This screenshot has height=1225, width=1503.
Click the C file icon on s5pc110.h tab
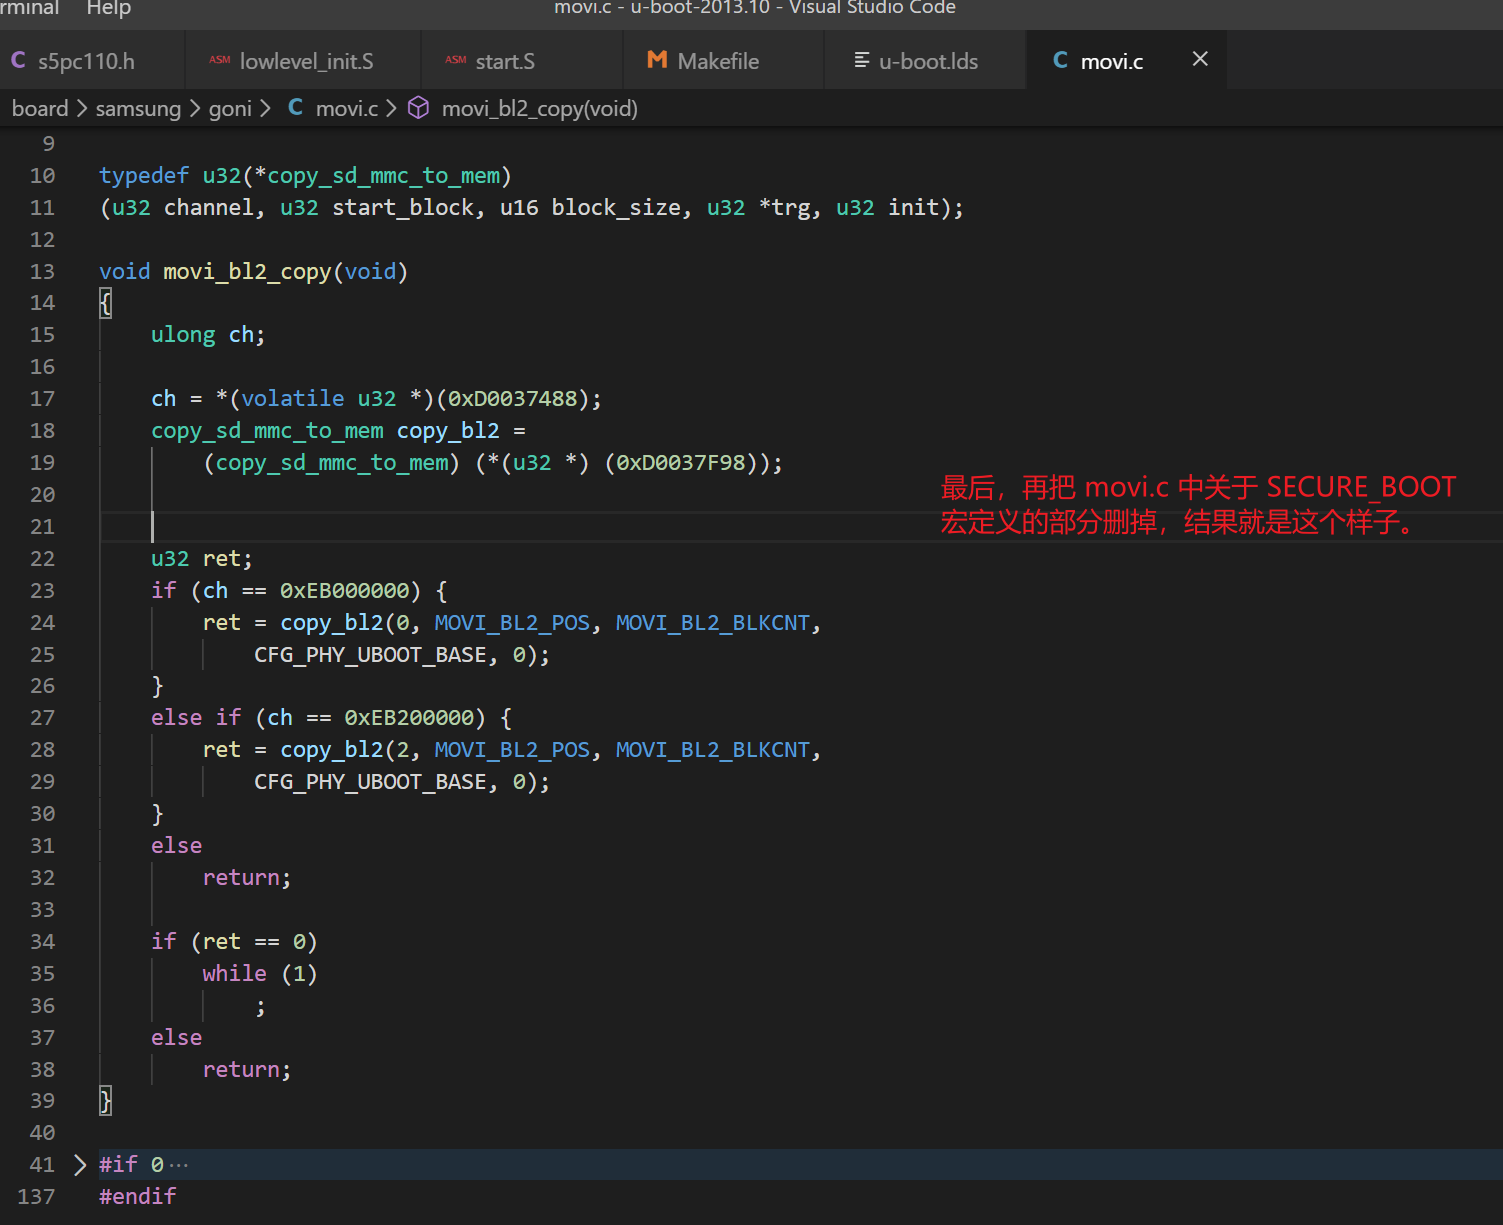pyautogui.click(x=18, y=61)
